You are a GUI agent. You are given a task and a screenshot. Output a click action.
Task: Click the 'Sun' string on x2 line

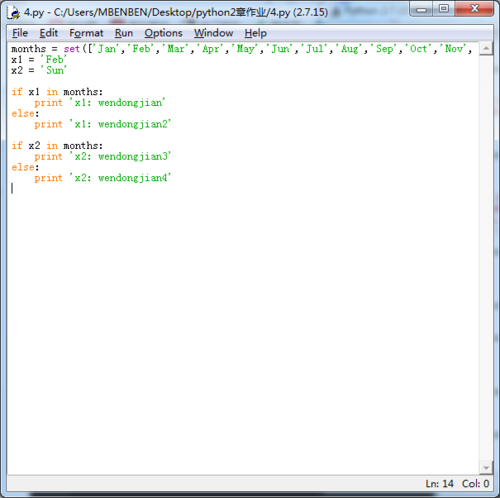tap(53, 70)
